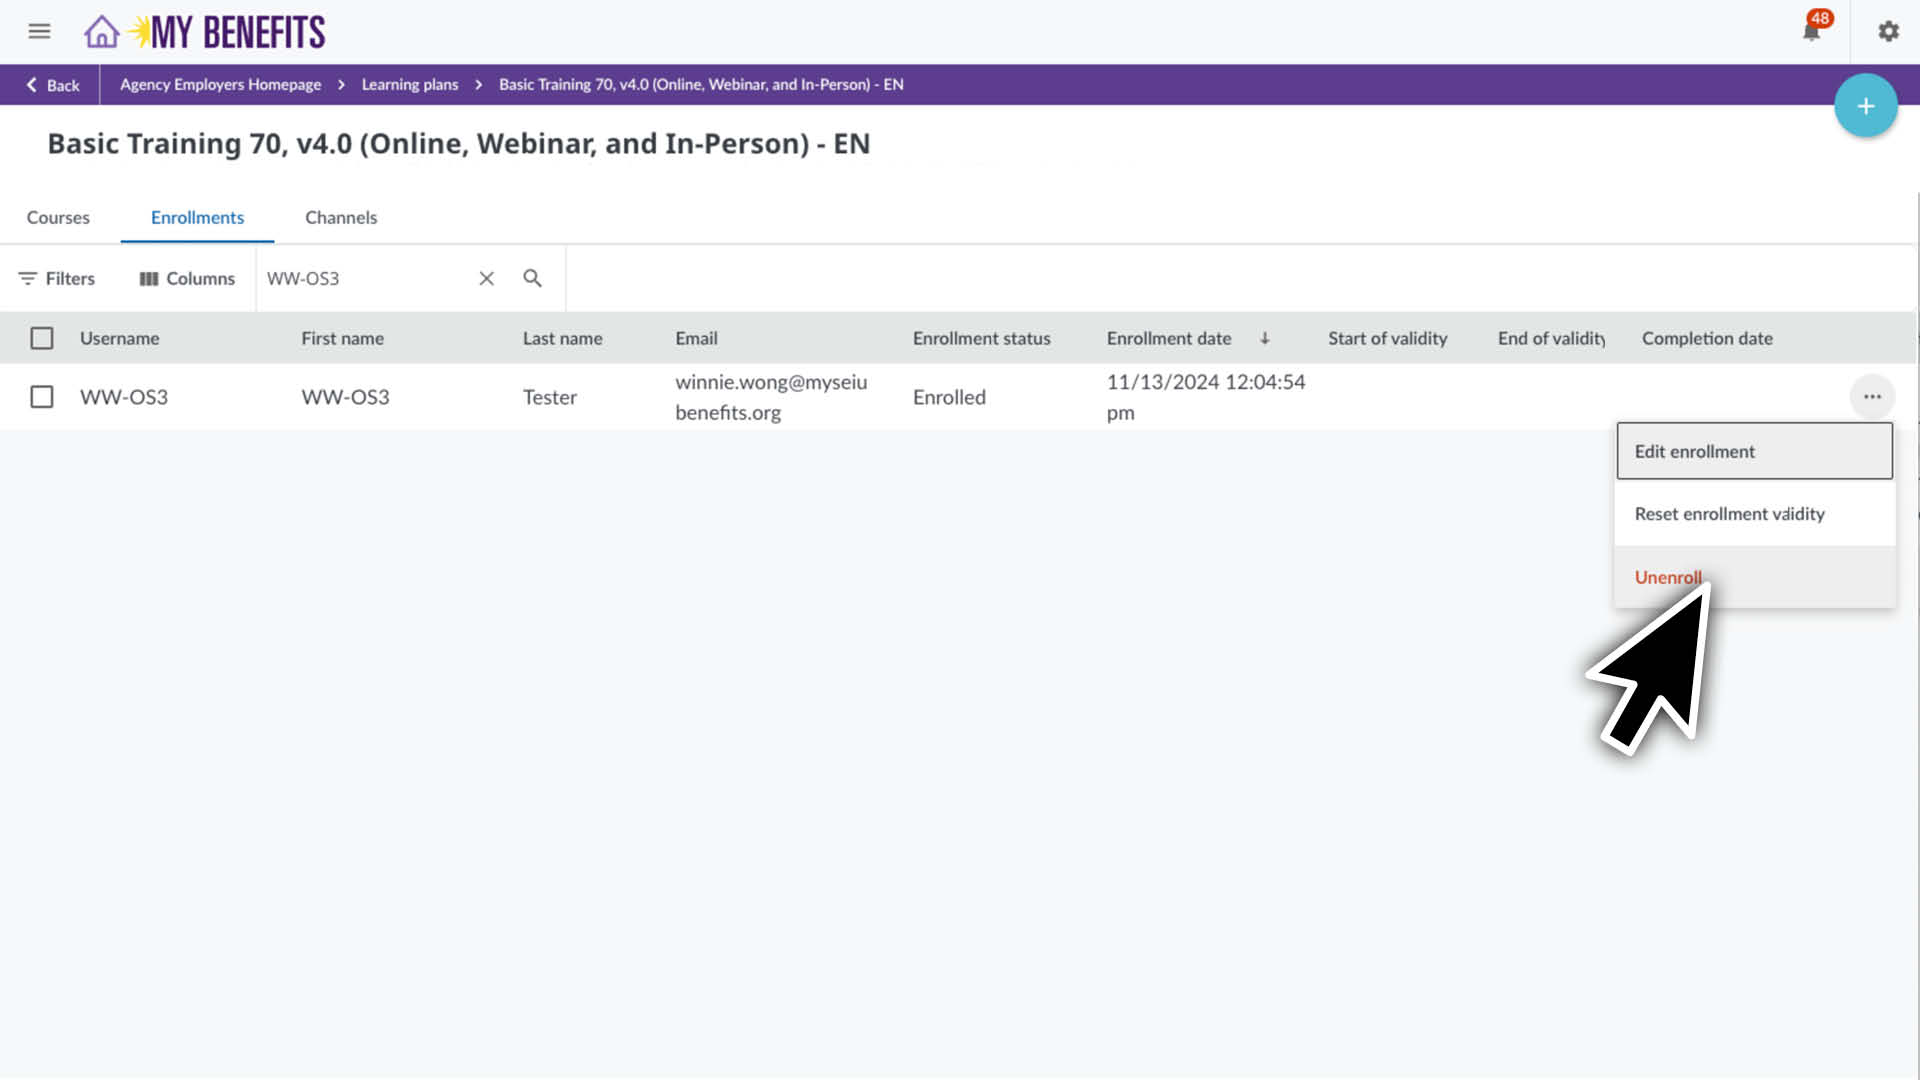Click the search magnifier icon
Image resolution: width=1920 pixels, height=1080 pixels.
point(532,279)
